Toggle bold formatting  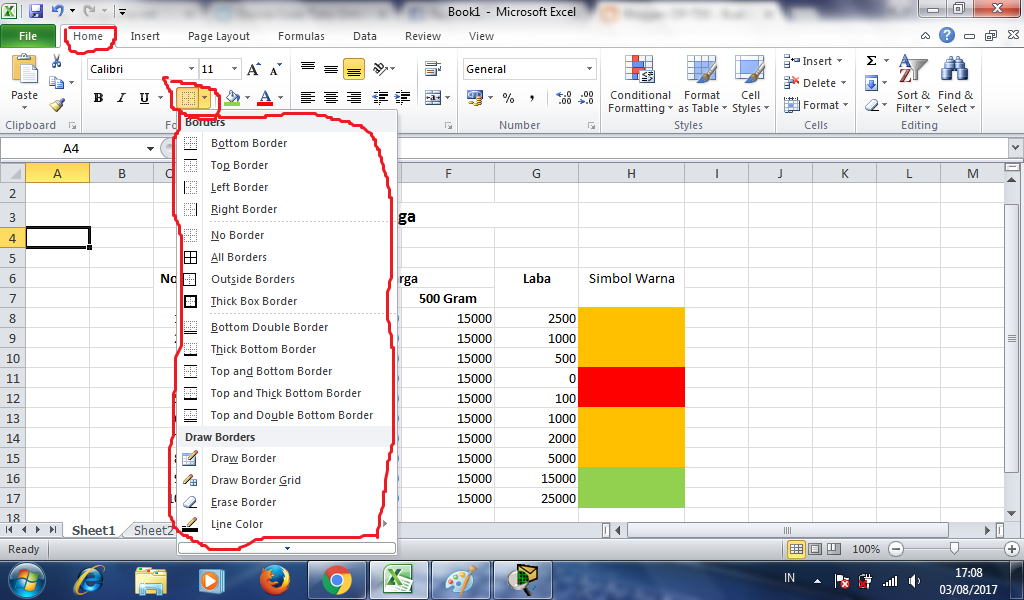tap(97, 98)
